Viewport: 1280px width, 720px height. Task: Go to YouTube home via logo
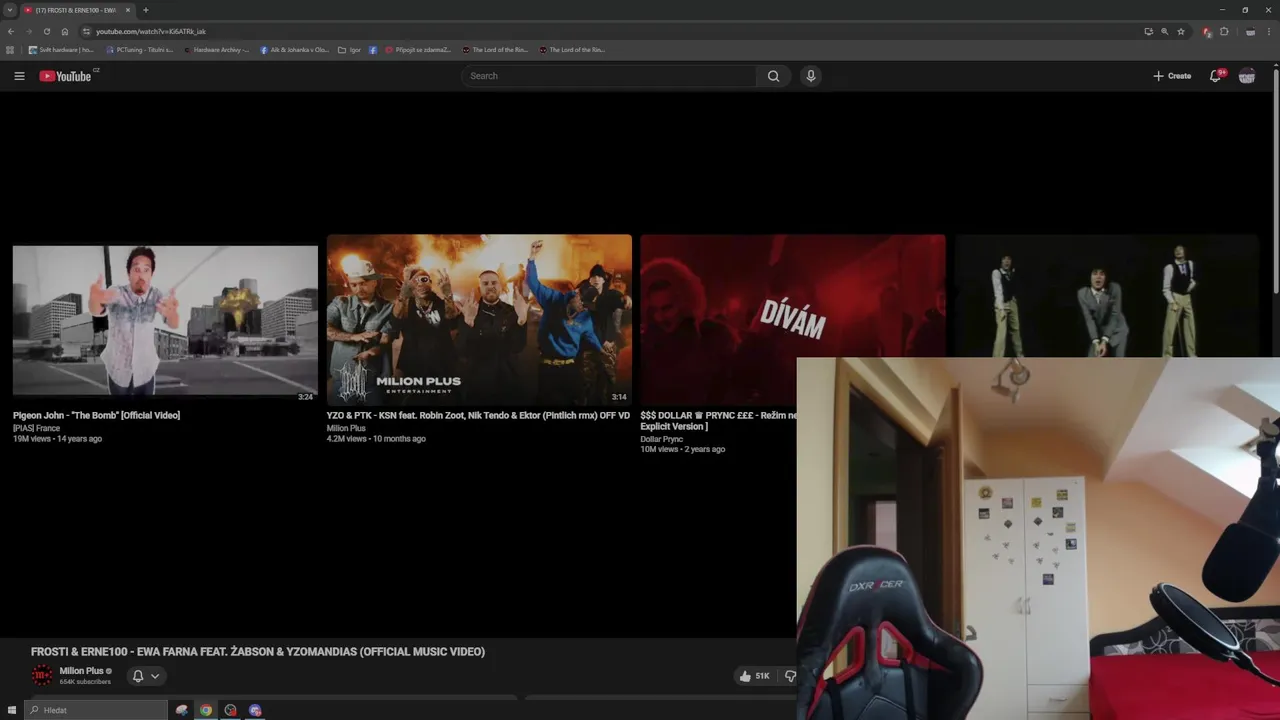pyautogui.click(x=65, y=76)
